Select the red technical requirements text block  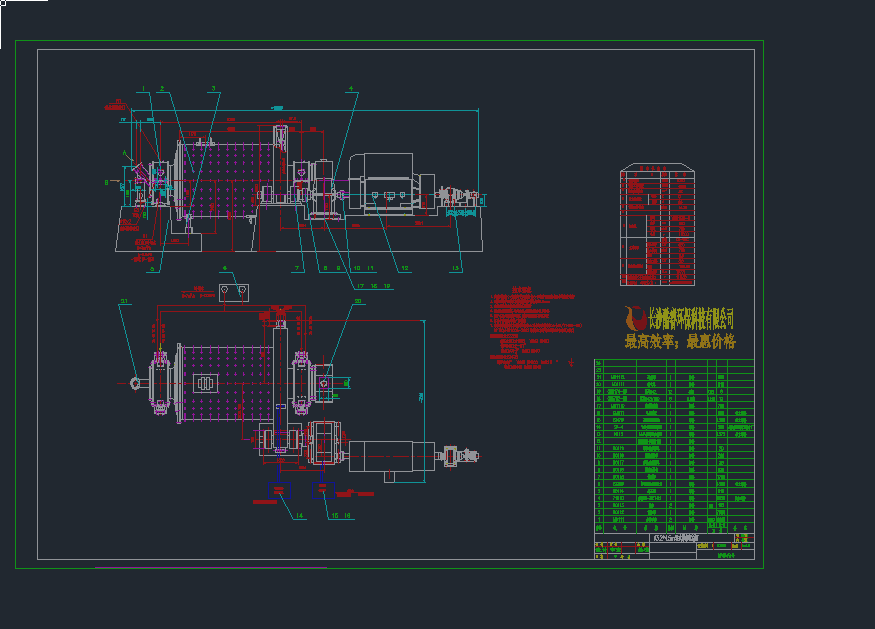[x=532, y=328]
